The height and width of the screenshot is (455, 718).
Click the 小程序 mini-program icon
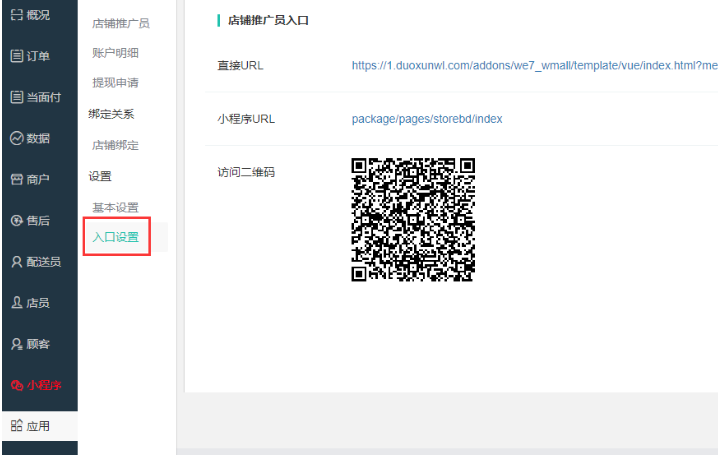coord(16,385)
